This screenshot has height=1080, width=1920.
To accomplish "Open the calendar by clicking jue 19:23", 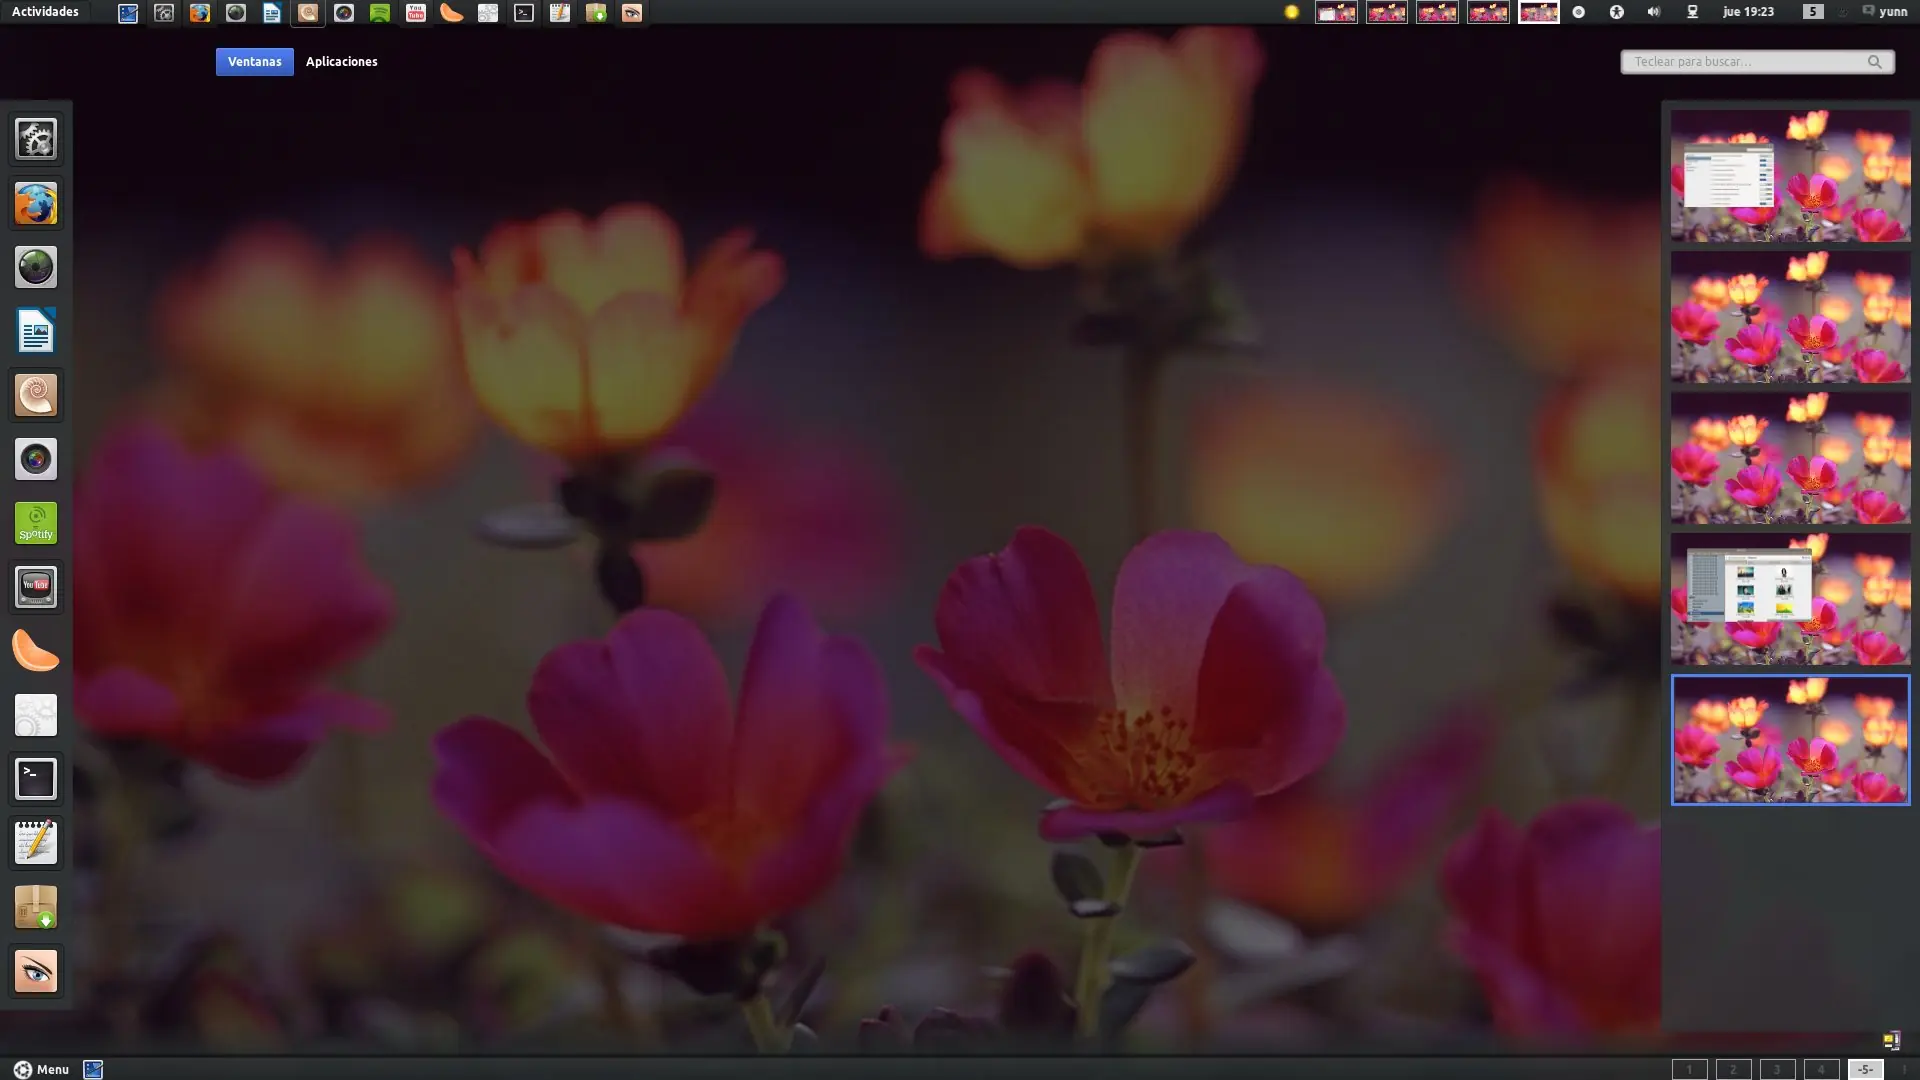I will click(x=1747, y=12).
